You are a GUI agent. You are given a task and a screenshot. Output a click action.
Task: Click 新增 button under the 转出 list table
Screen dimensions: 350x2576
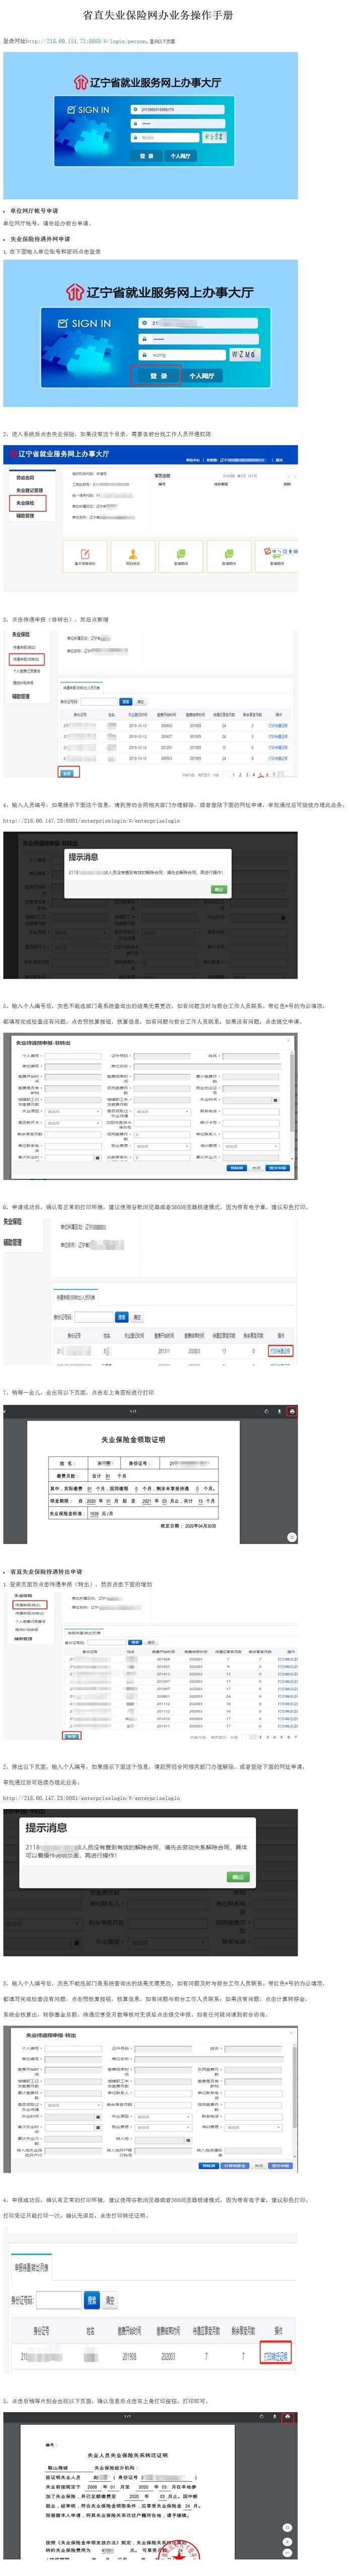coord(71,1736)
